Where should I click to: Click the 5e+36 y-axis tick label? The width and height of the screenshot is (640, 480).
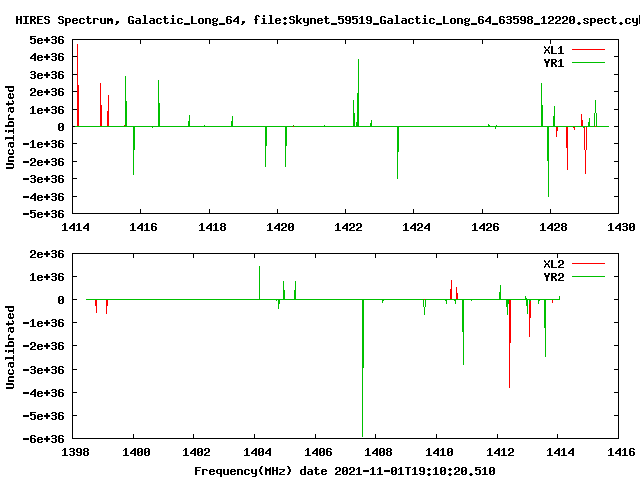tap(47, 40)
